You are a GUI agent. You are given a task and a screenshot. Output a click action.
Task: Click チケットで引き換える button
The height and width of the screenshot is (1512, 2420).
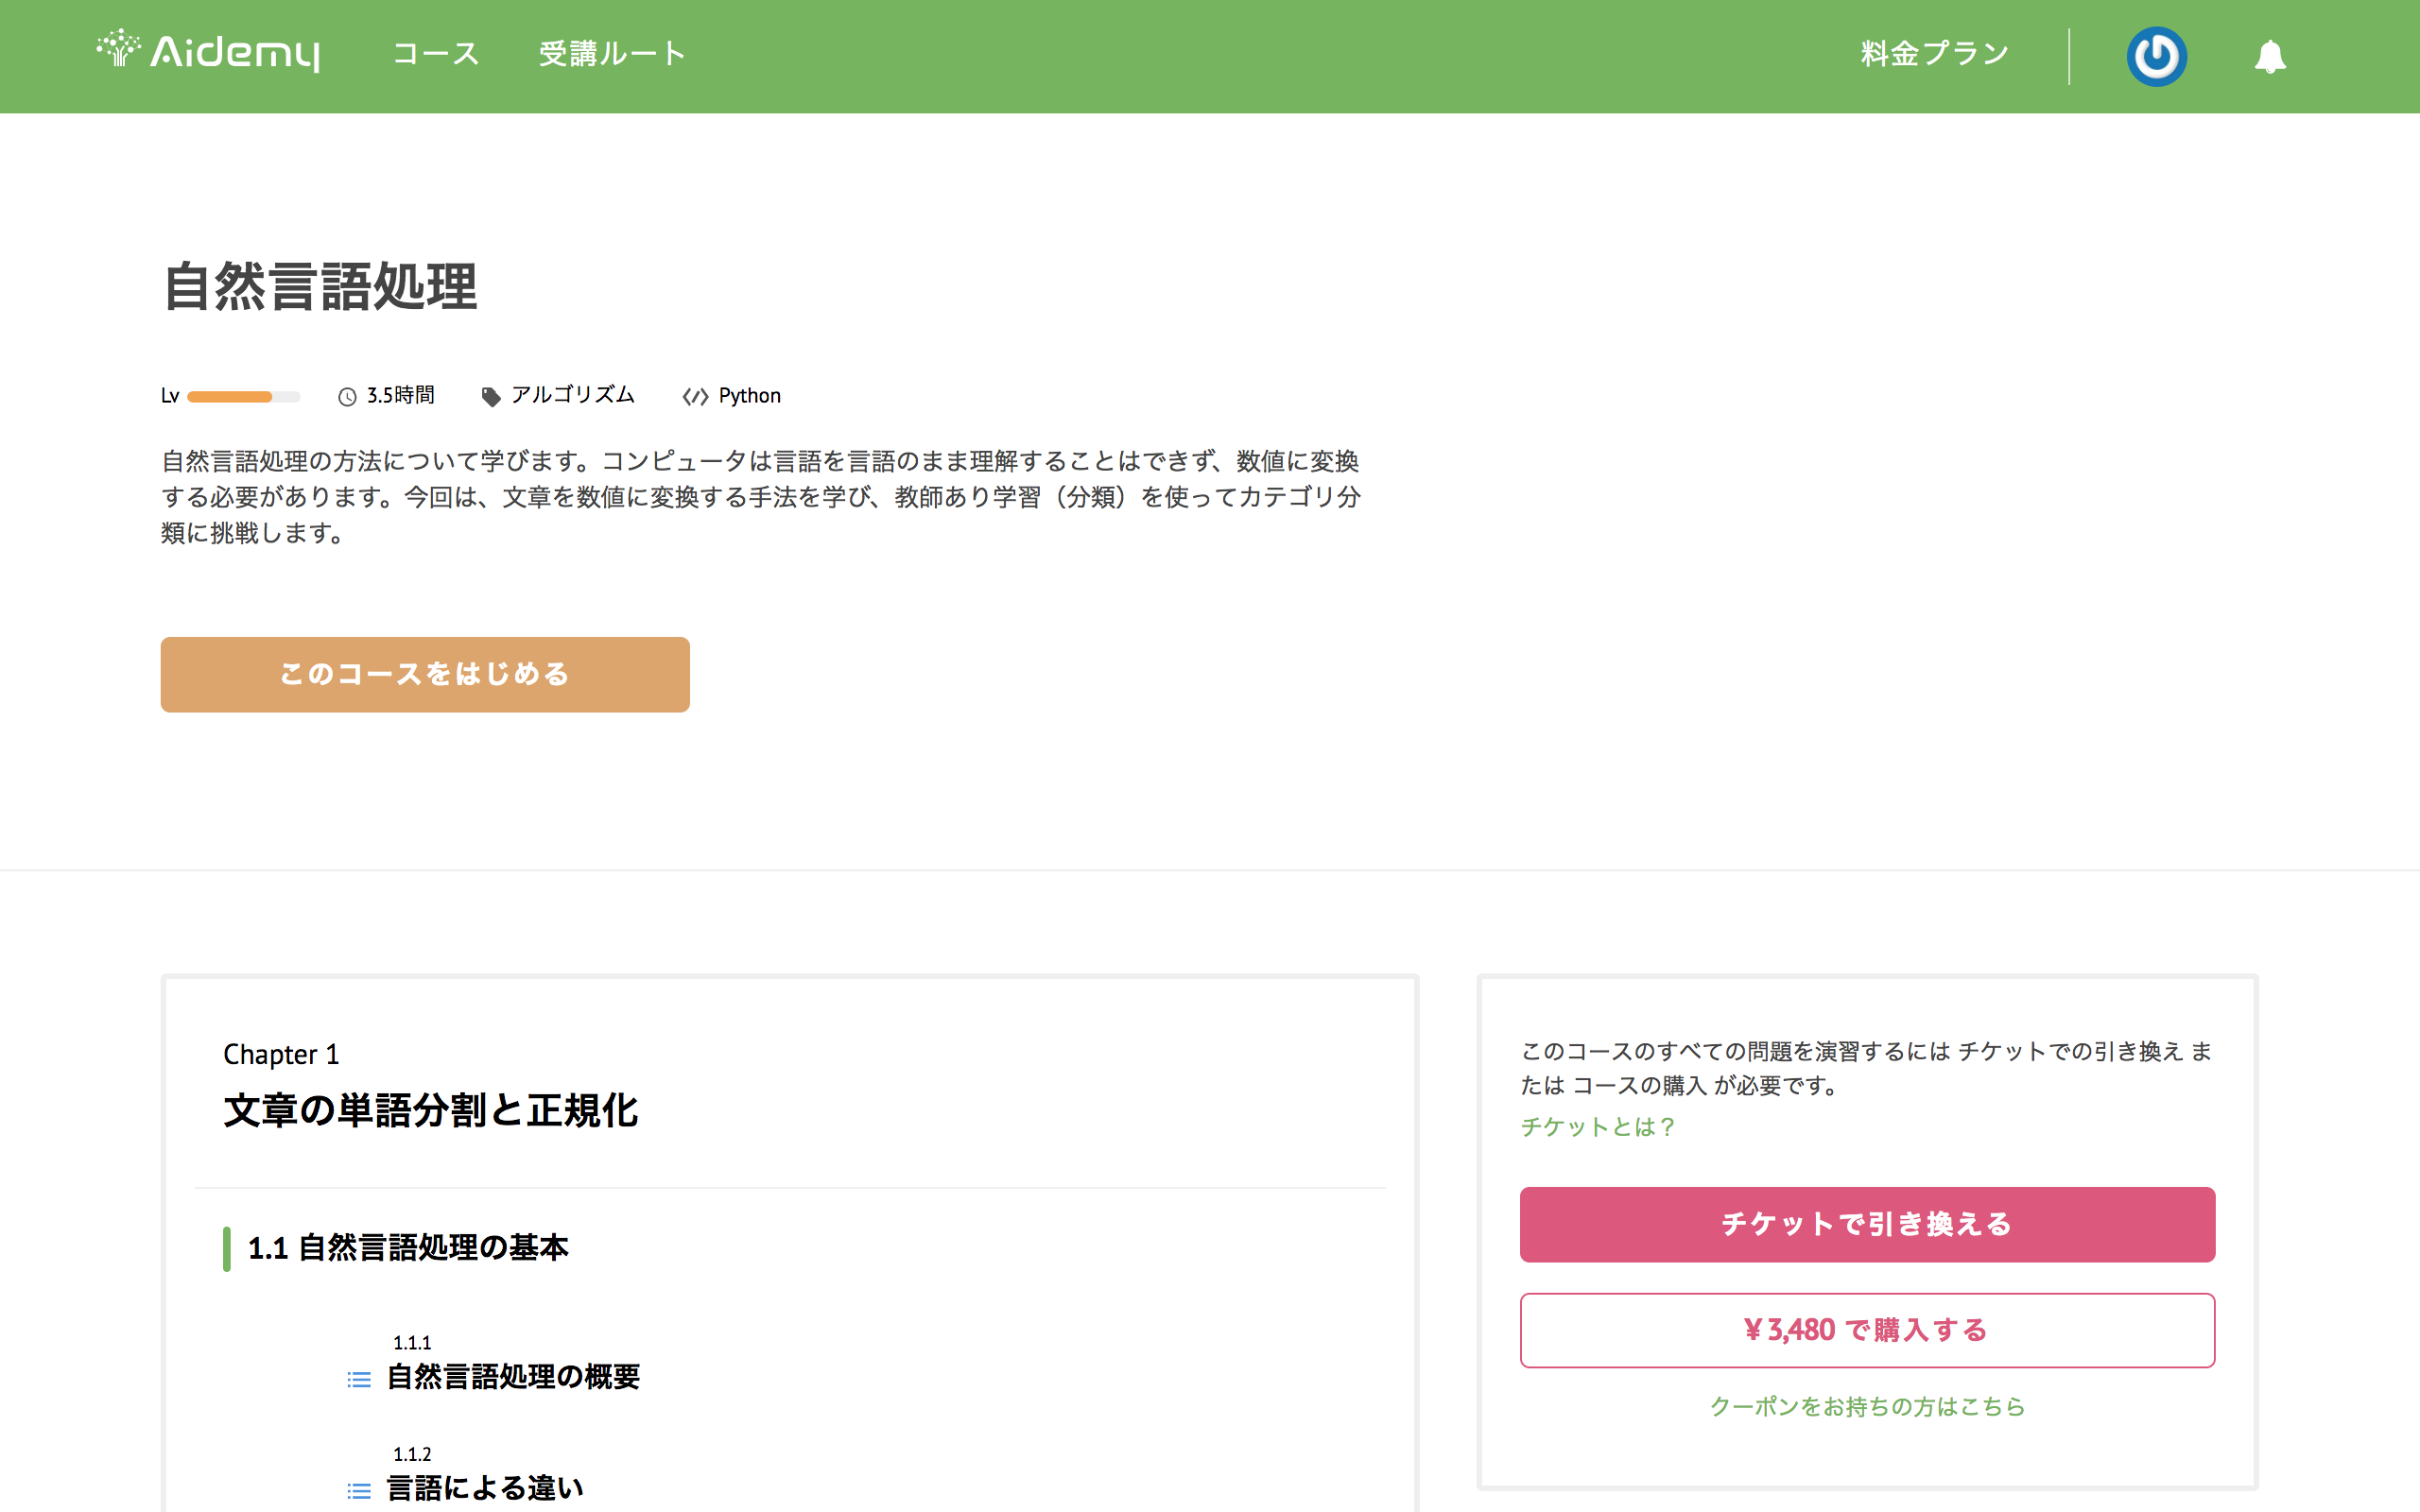pos(1867,1224)
